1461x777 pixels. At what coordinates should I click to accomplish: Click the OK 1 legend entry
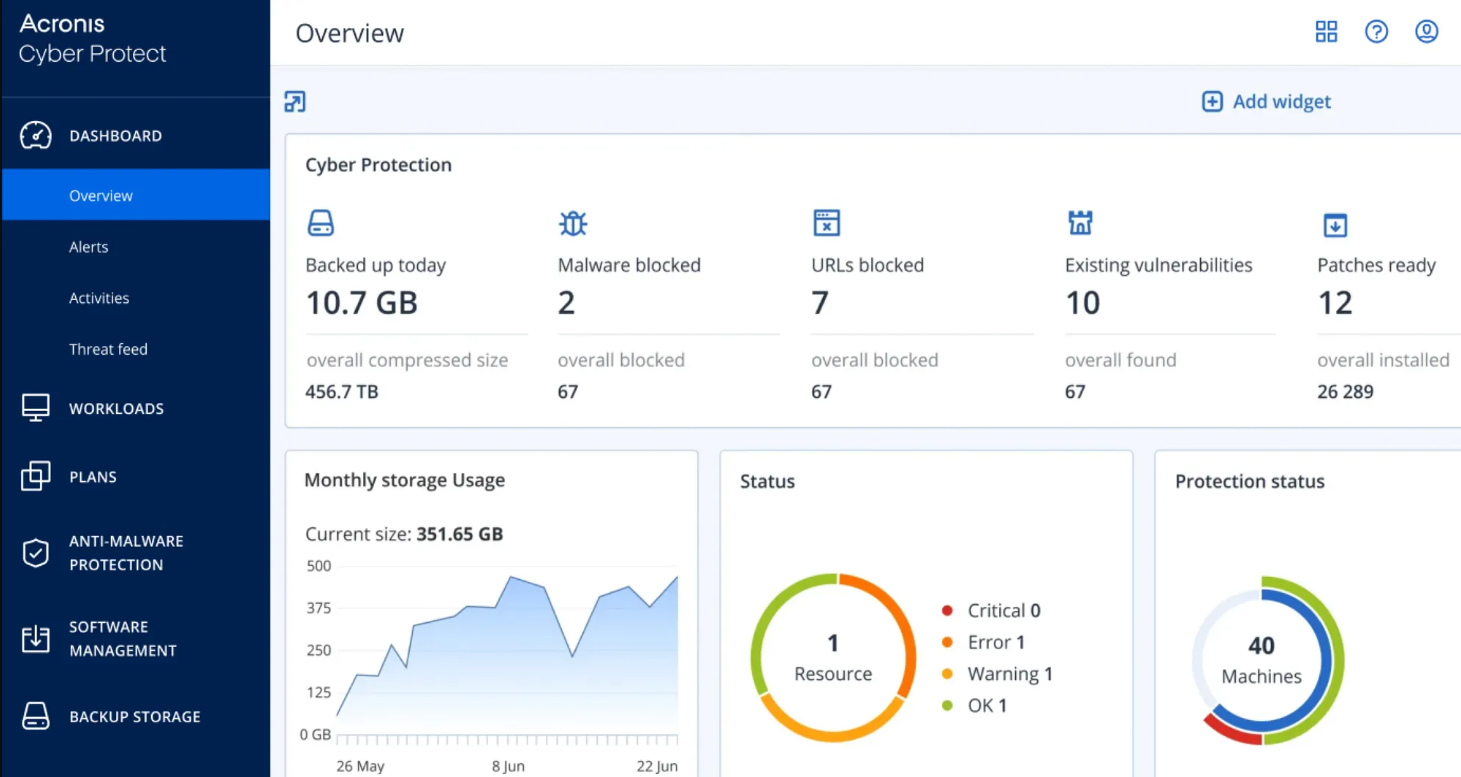pyautogui.click(x=974, y=706)
